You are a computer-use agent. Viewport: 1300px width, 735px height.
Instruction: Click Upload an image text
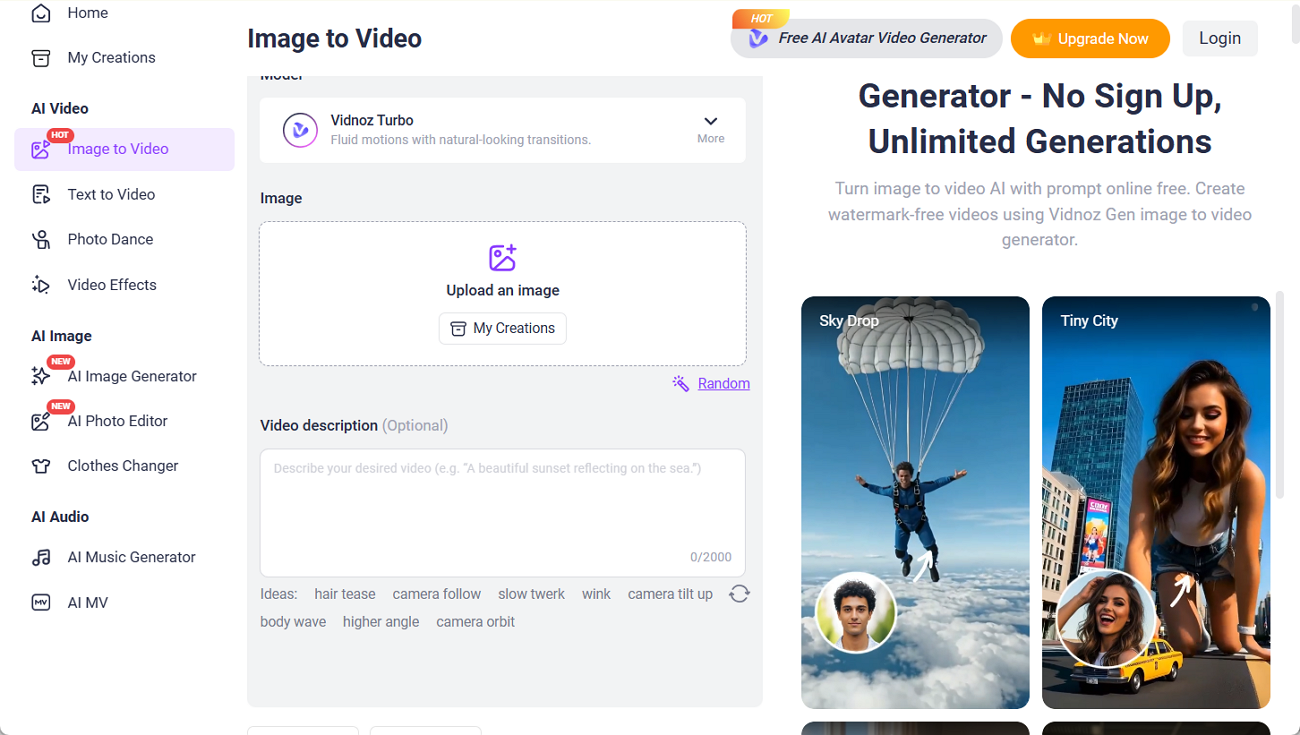503,291
